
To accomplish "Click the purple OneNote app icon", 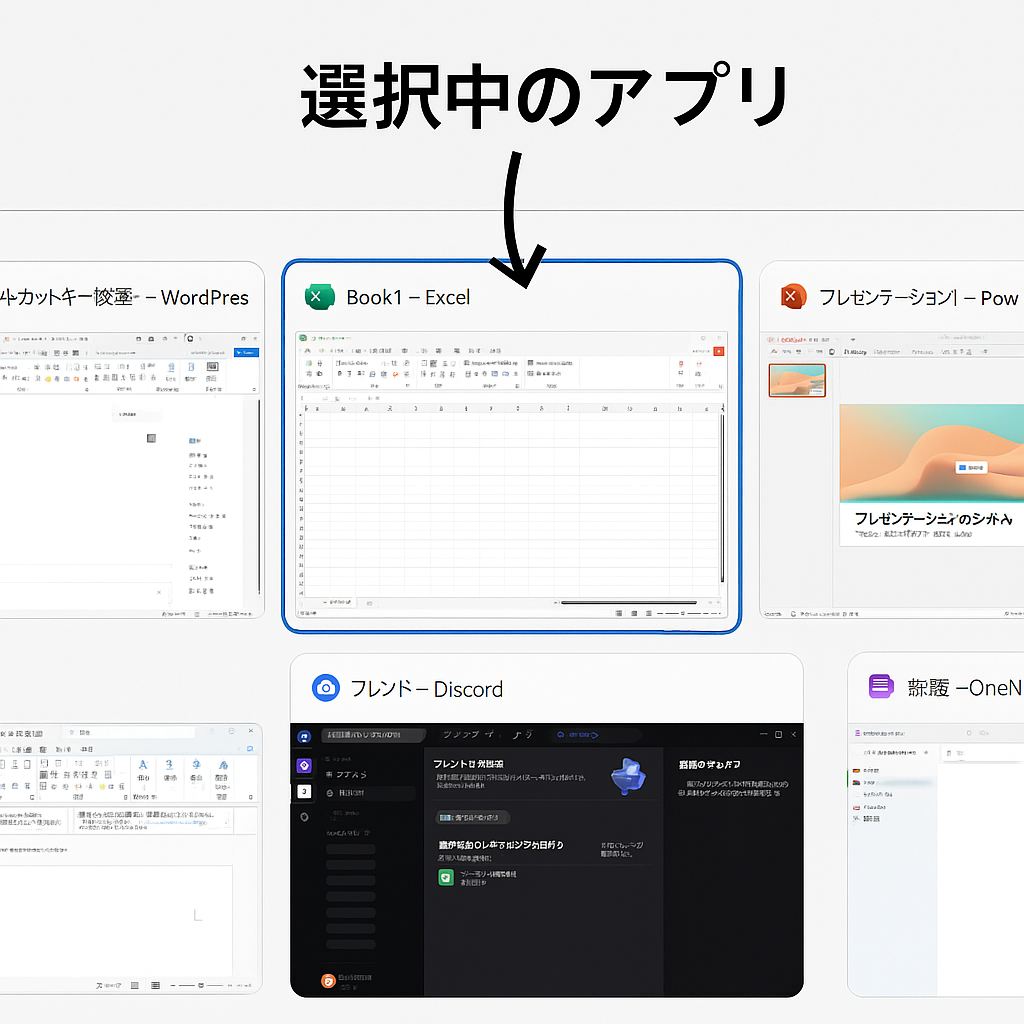I will click(880, 687).
